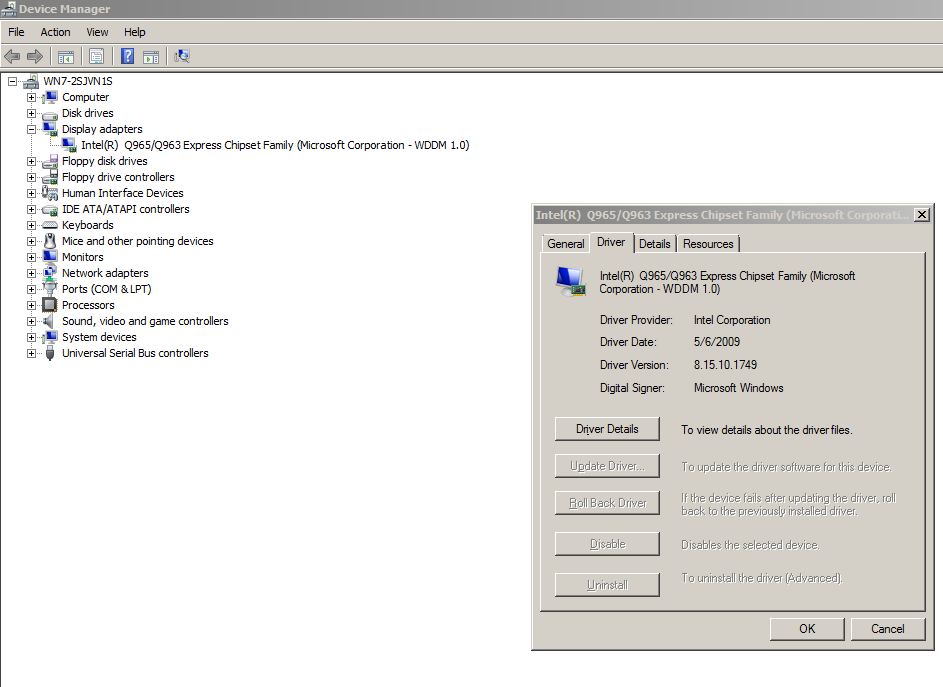Screen dimensions: 943x687
Task: Expand the Keyboards node
Action: click(31, 225)
